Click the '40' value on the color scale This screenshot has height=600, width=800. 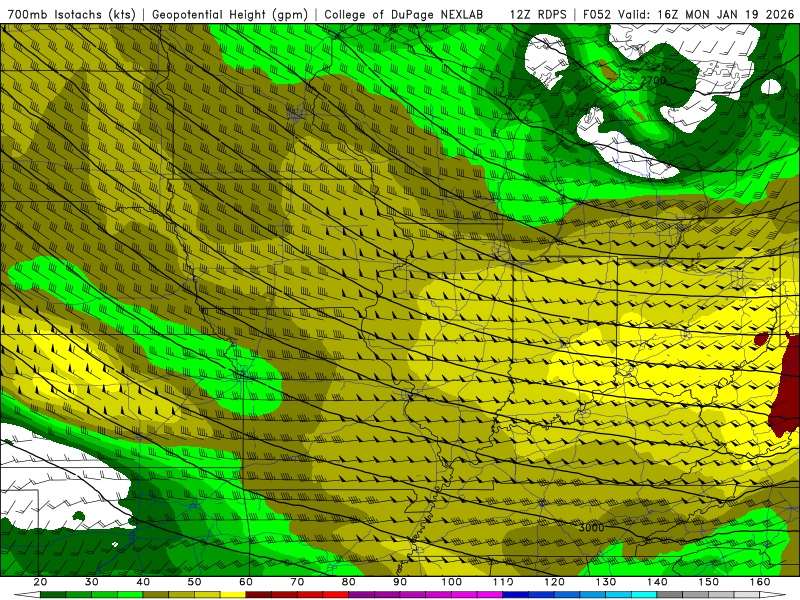click(143, 582)
